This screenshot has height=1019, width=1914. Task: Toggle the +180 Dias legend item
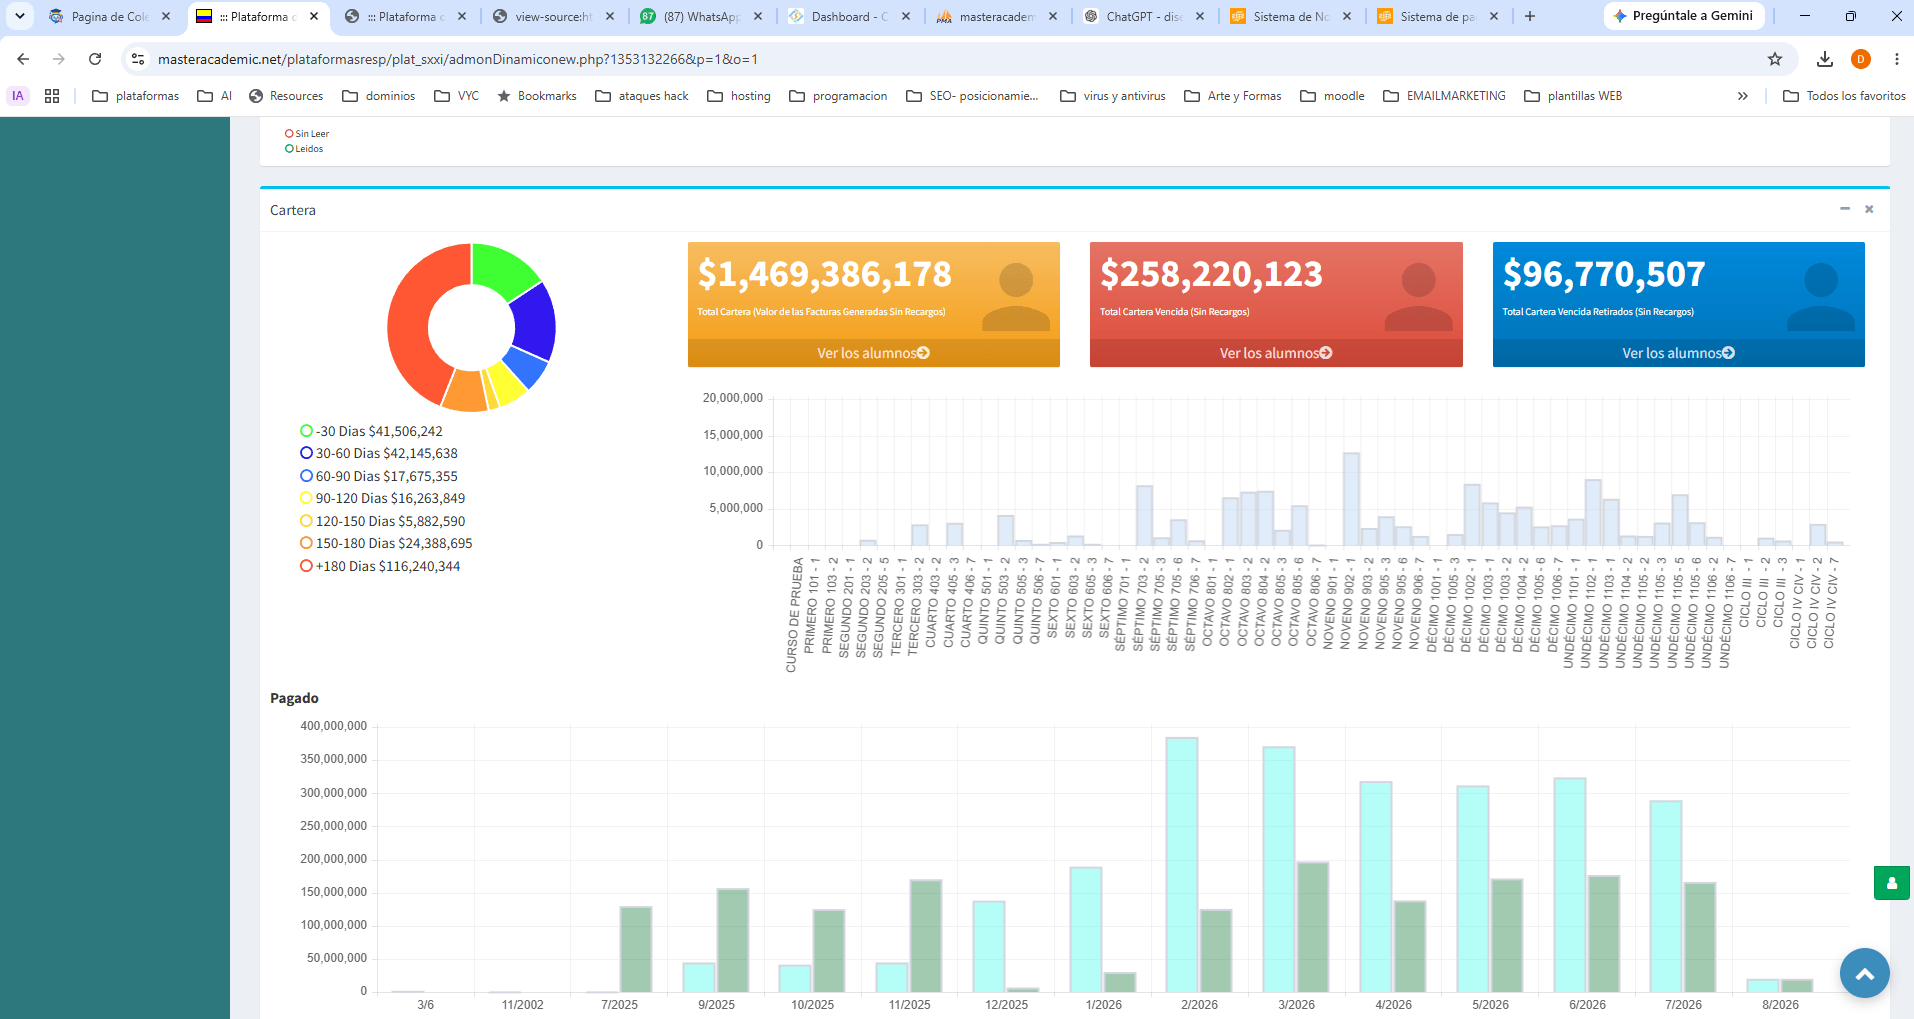pyautogui.click(x=380, y=566)
